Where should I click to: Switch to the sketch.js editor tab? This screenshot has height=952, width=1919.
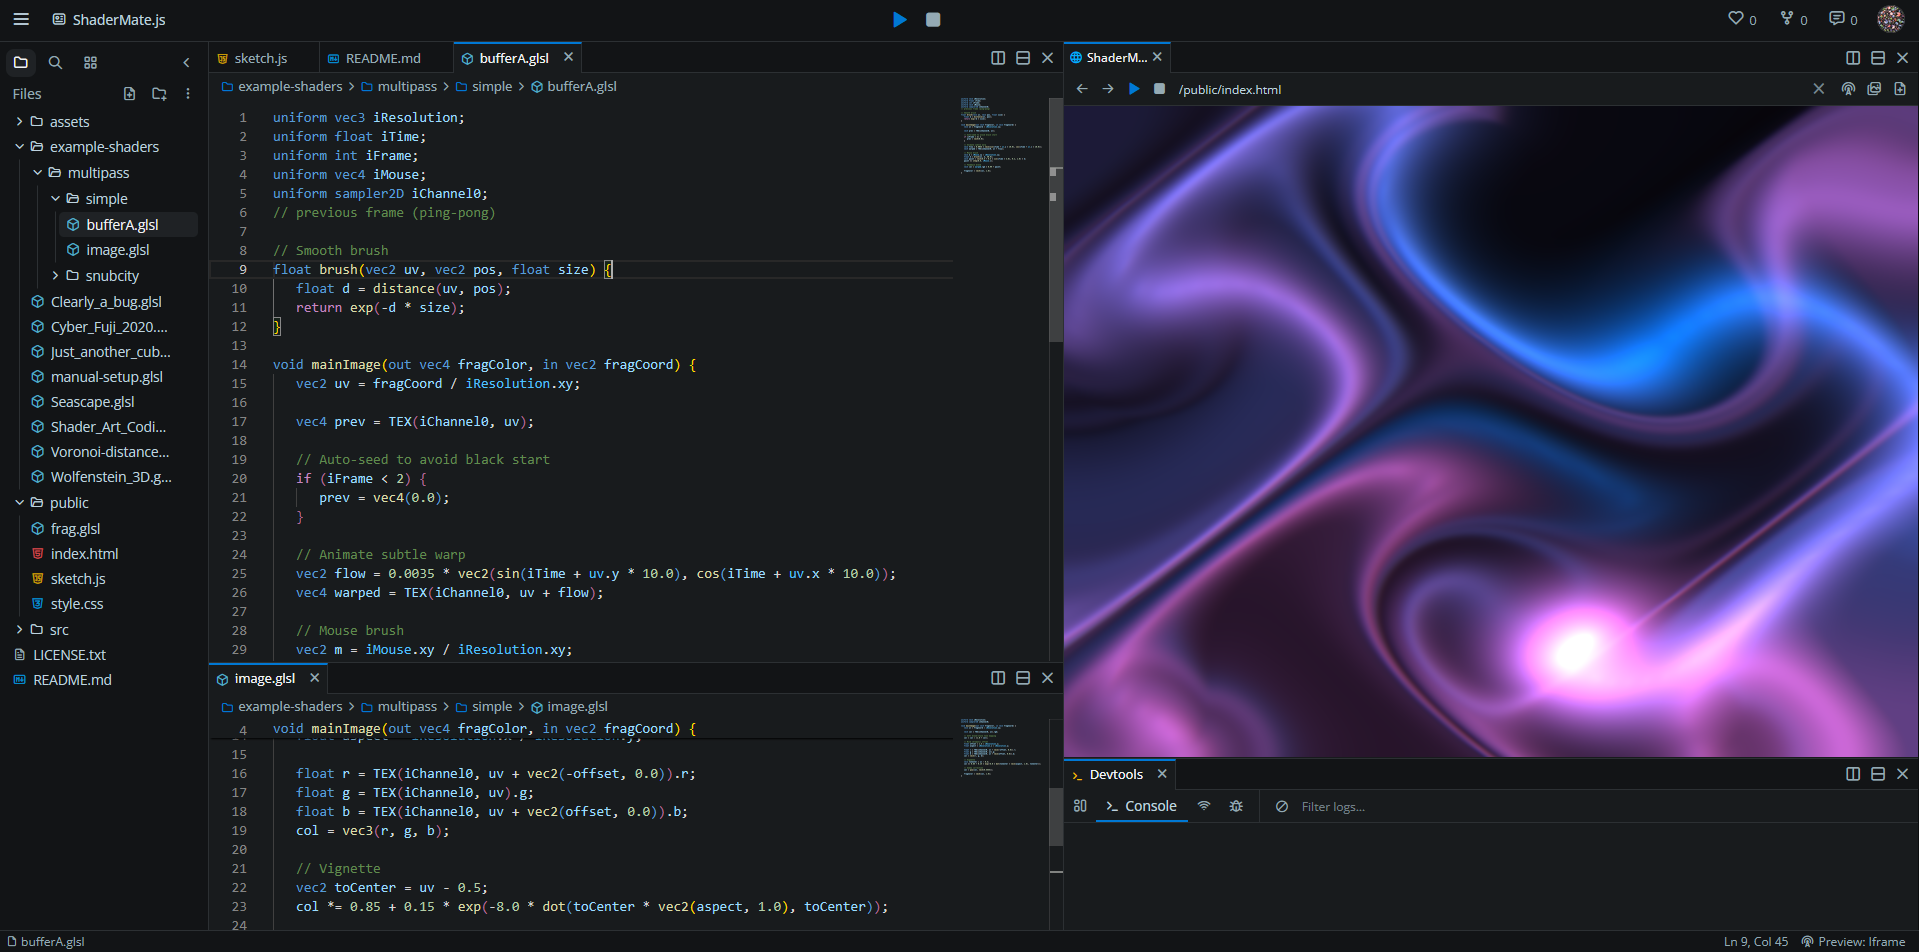click(260, 58)
